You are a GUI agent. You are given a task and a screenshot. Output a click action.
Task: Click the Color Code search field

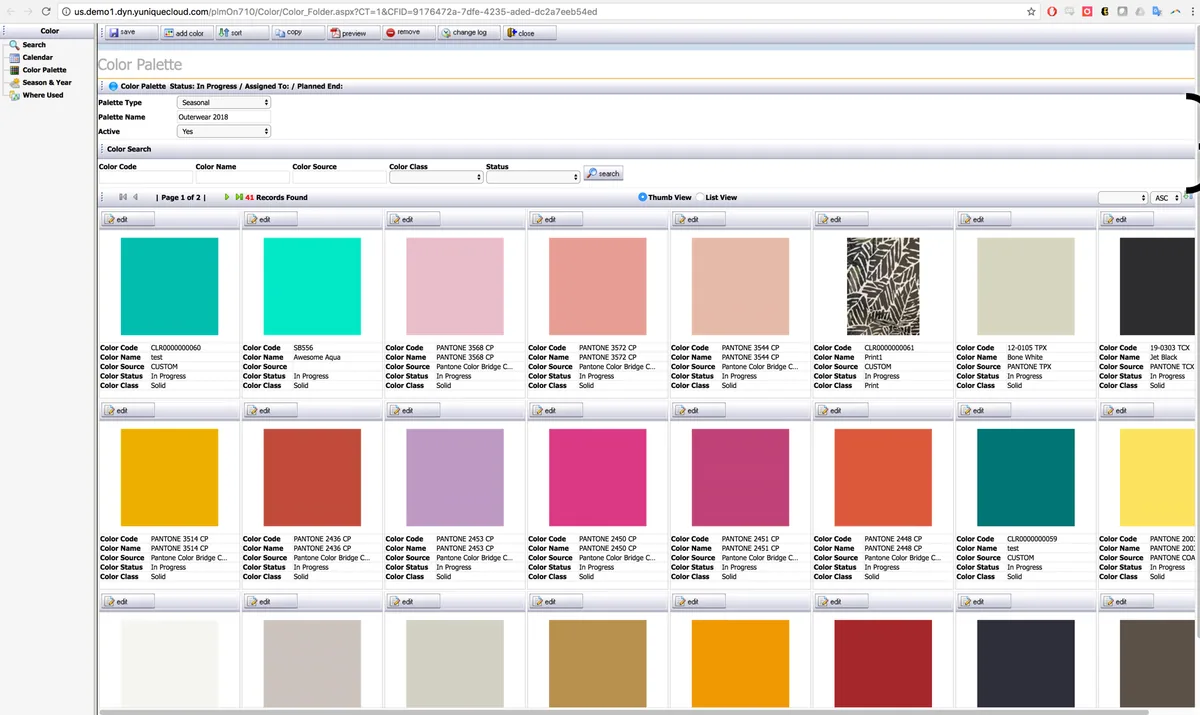tap(145, 177)
